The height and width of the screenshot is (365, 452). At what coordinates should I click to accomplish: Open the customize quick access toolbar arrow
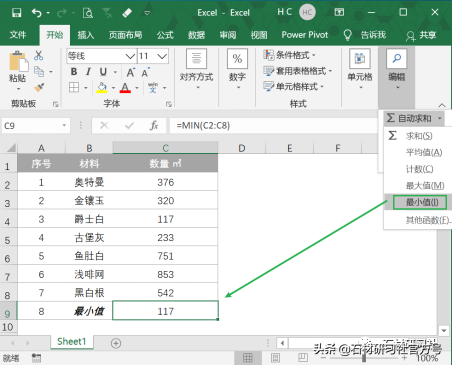click(147, 13)
